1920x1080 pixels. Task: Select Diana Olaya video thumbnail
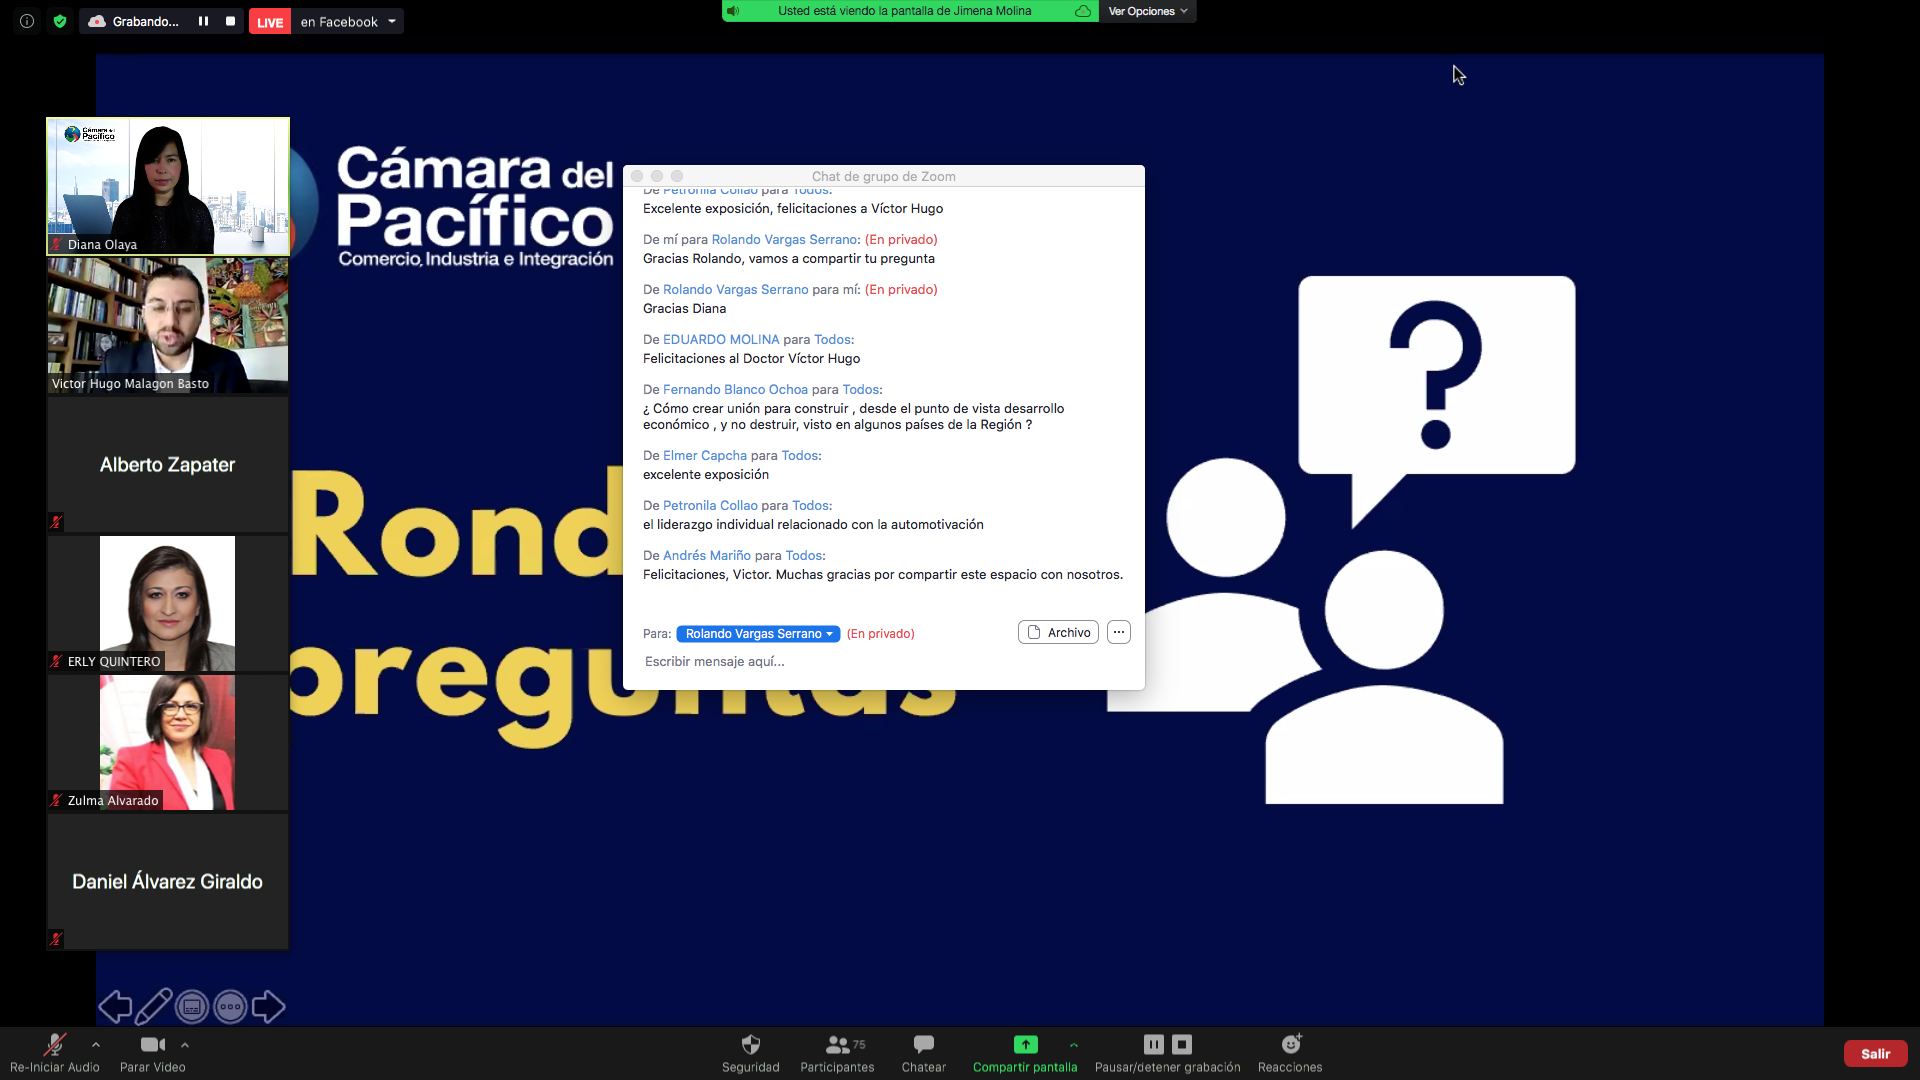click(168, 186)
